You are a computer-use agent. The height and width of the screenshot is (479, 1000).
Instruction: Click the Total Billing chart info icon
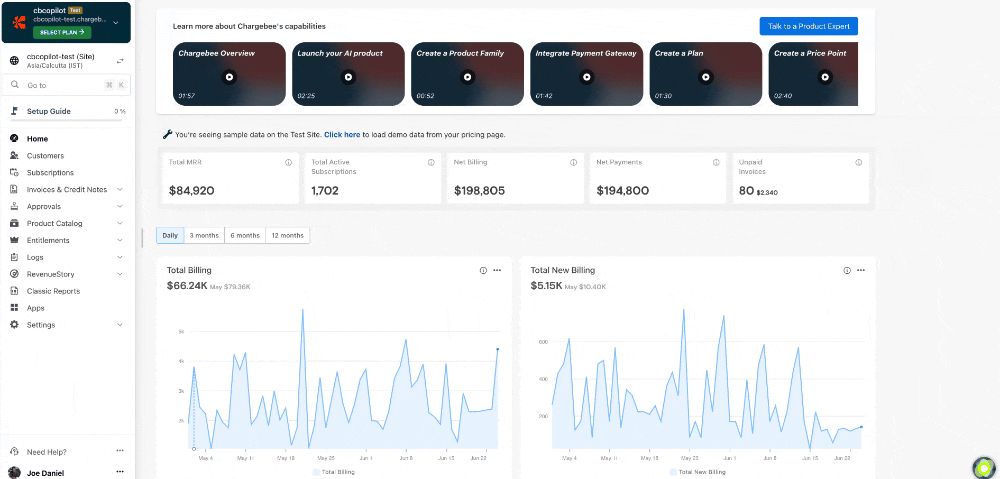(483, 270)
